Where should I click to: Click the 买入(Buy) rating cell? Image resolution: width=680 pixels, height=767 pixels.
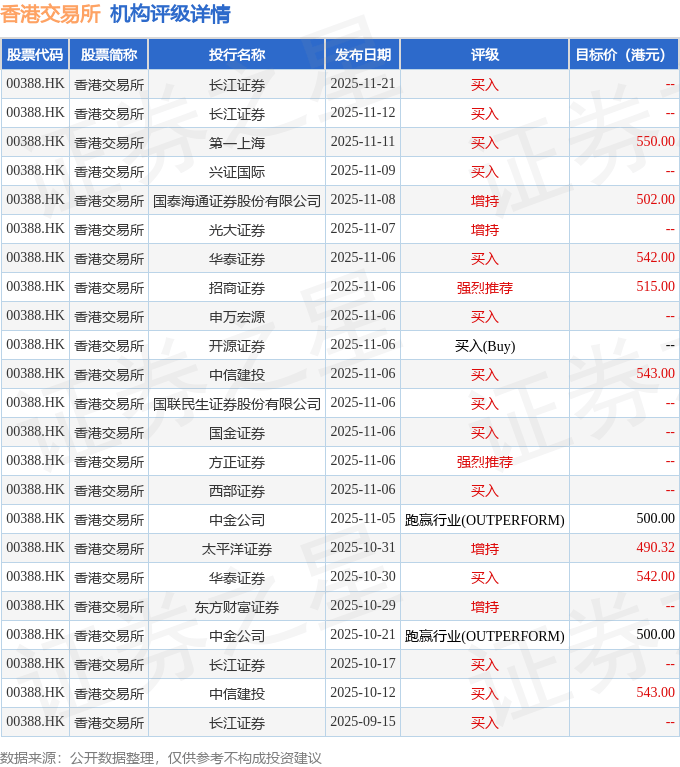click(x=484, y=346)
